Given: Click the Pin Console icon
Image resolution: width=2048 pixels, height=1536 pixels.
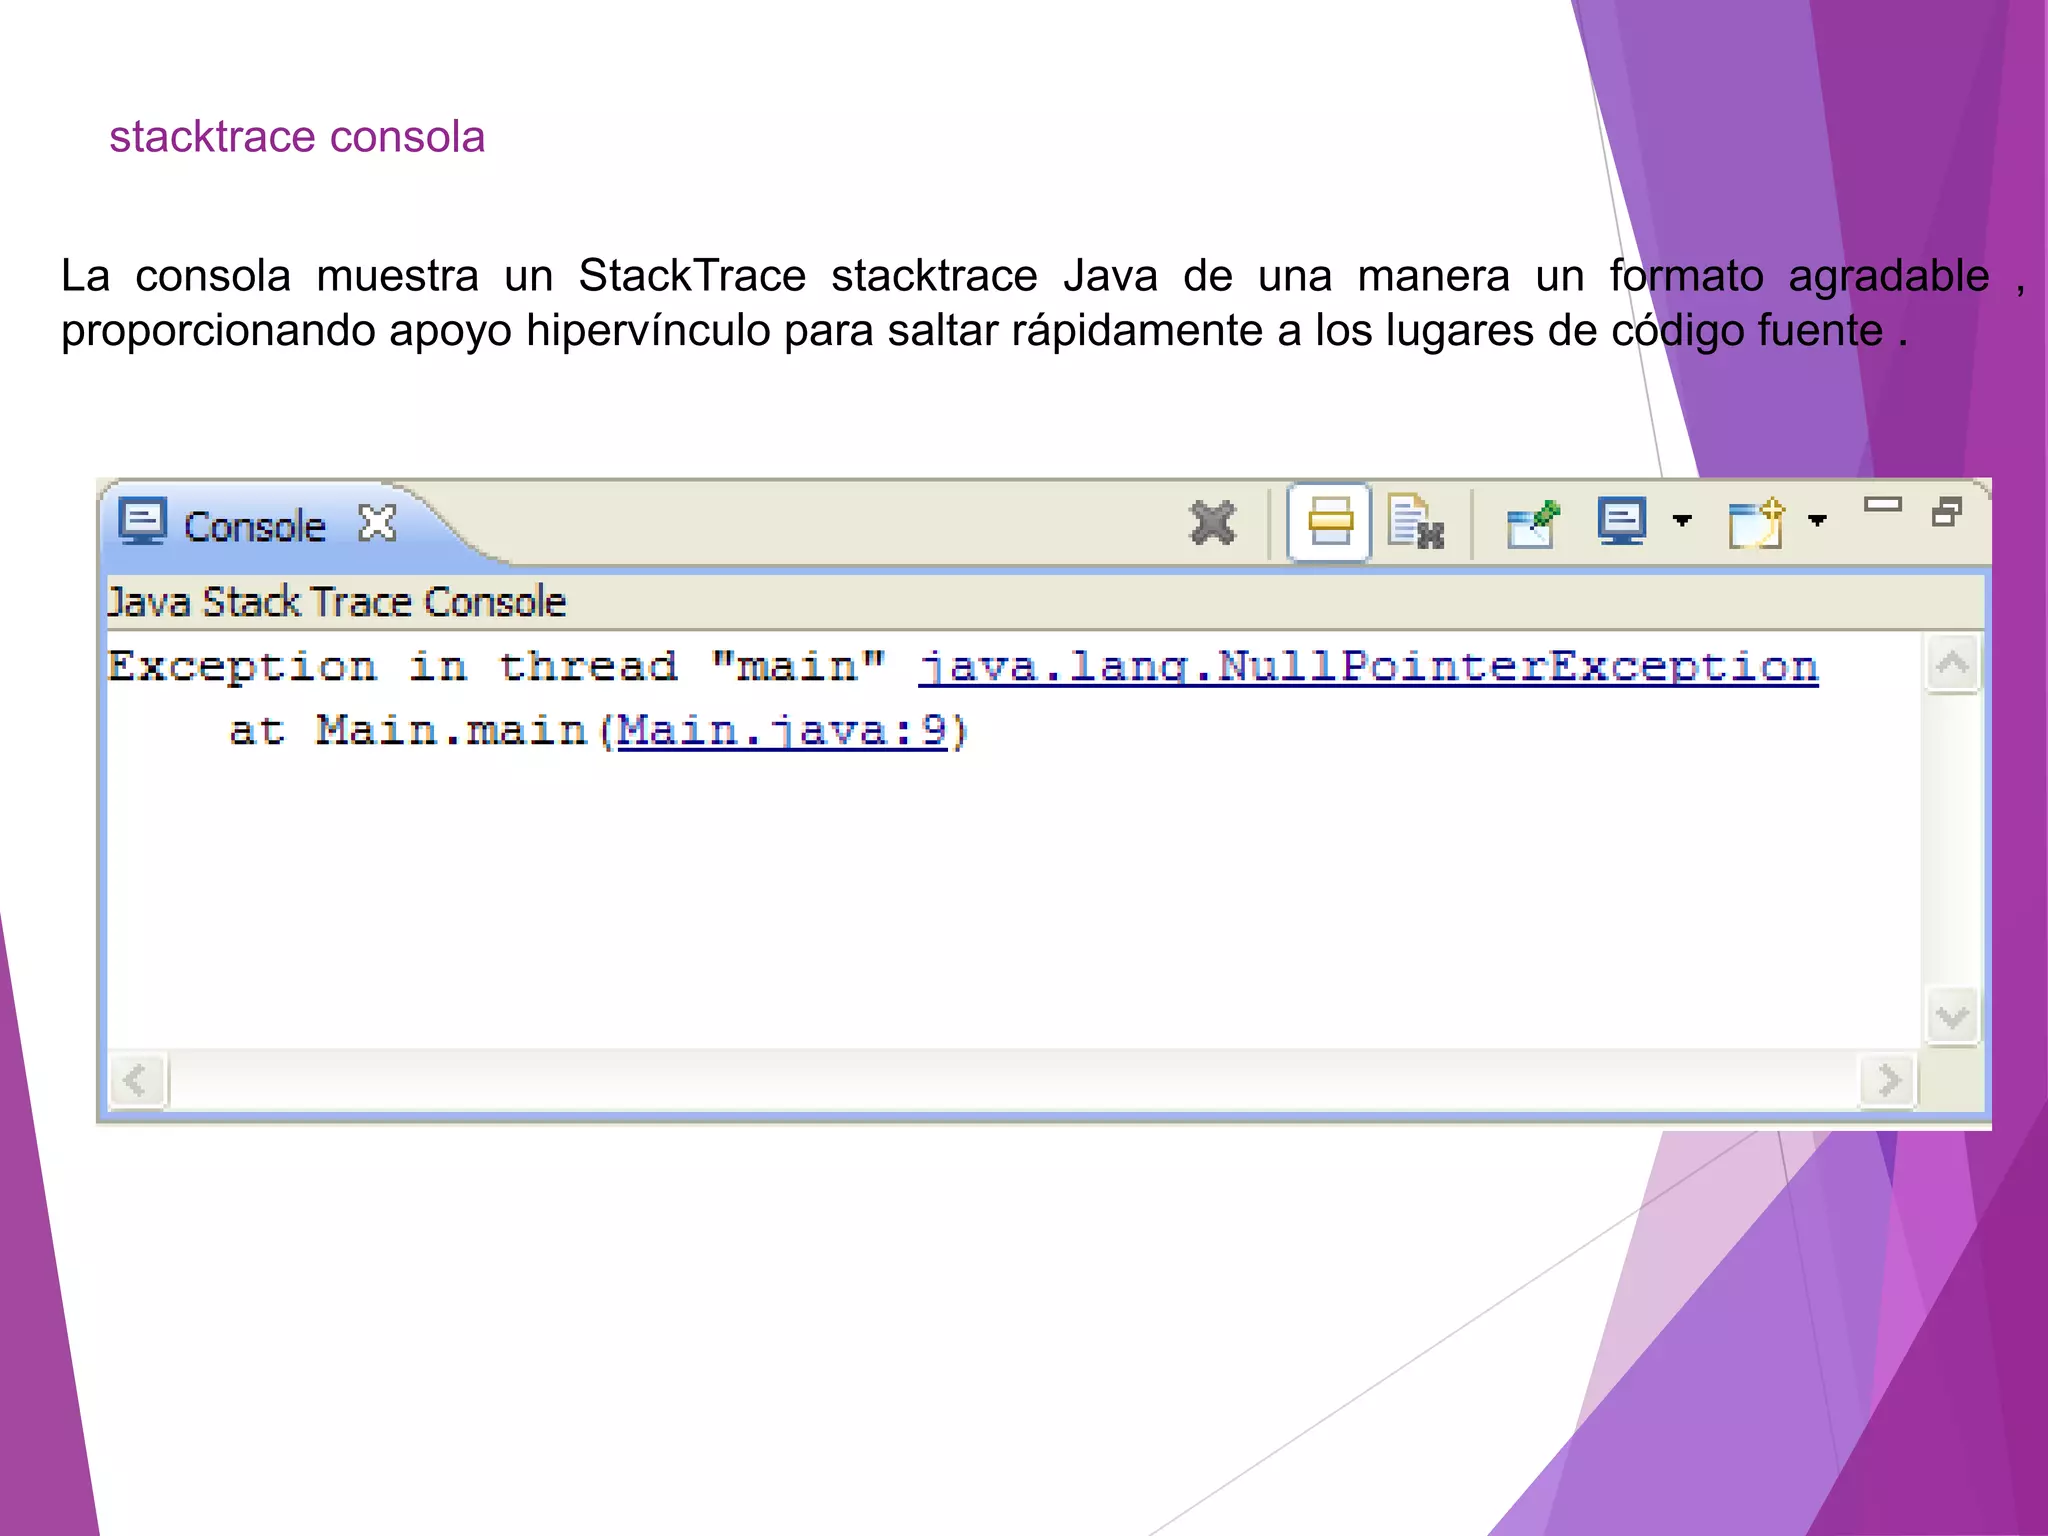Looking at the screenshot, I should 1533,524.
